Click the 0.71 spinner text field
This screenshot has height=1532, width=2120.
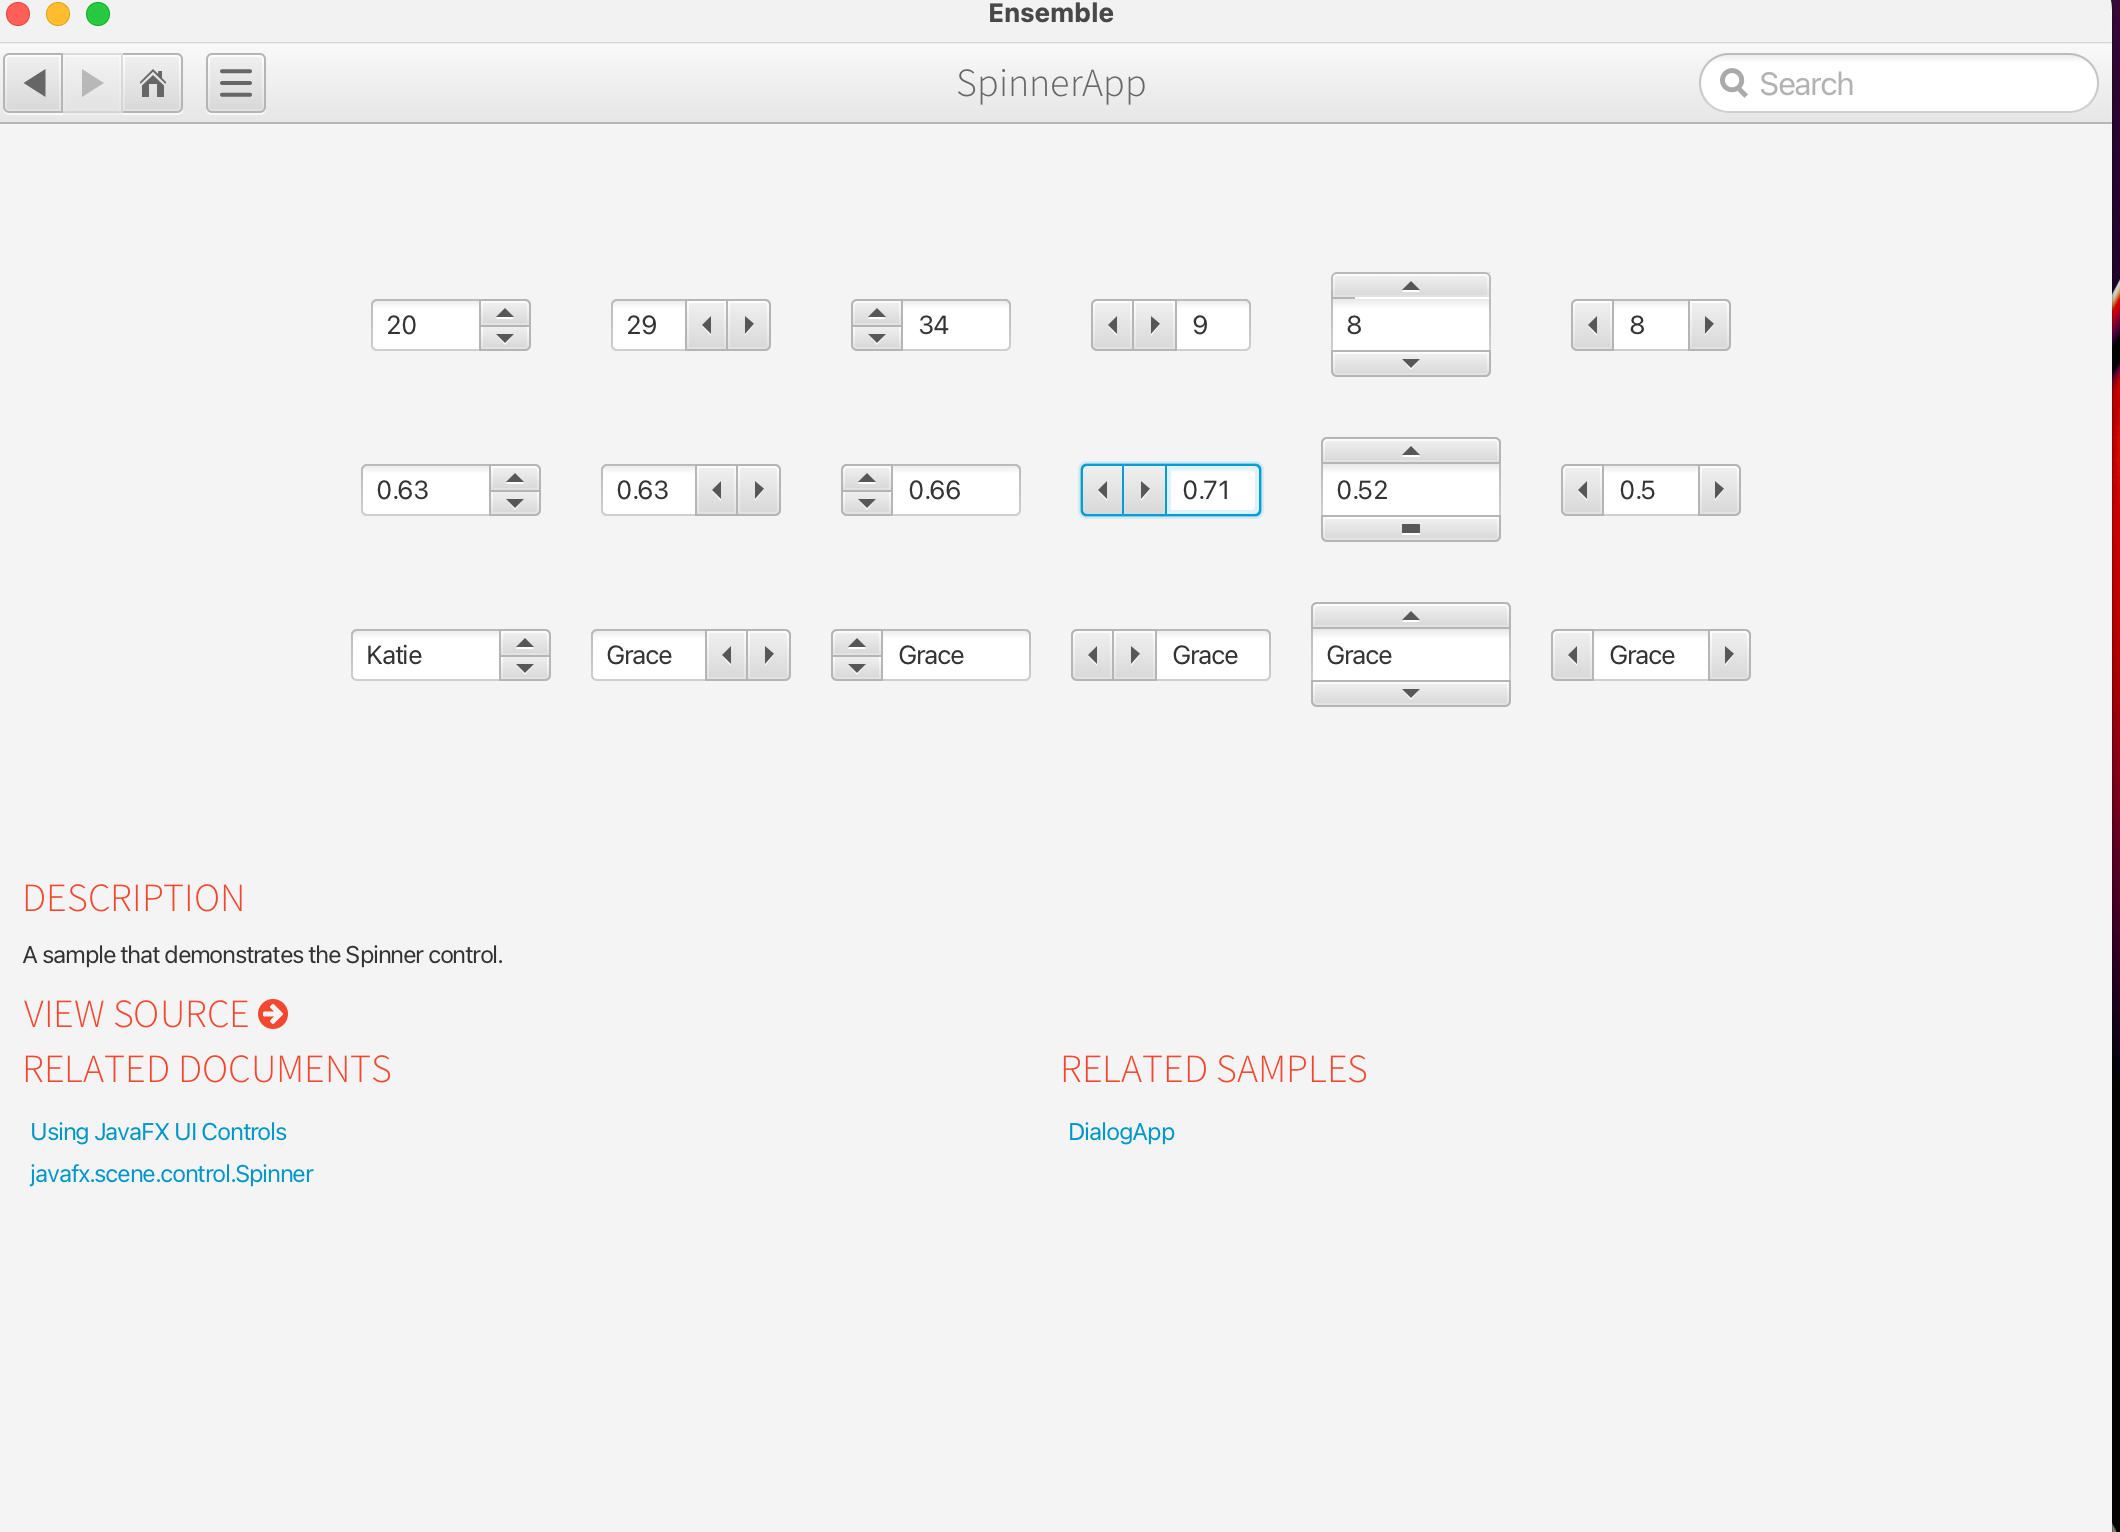click(1211, 490)
